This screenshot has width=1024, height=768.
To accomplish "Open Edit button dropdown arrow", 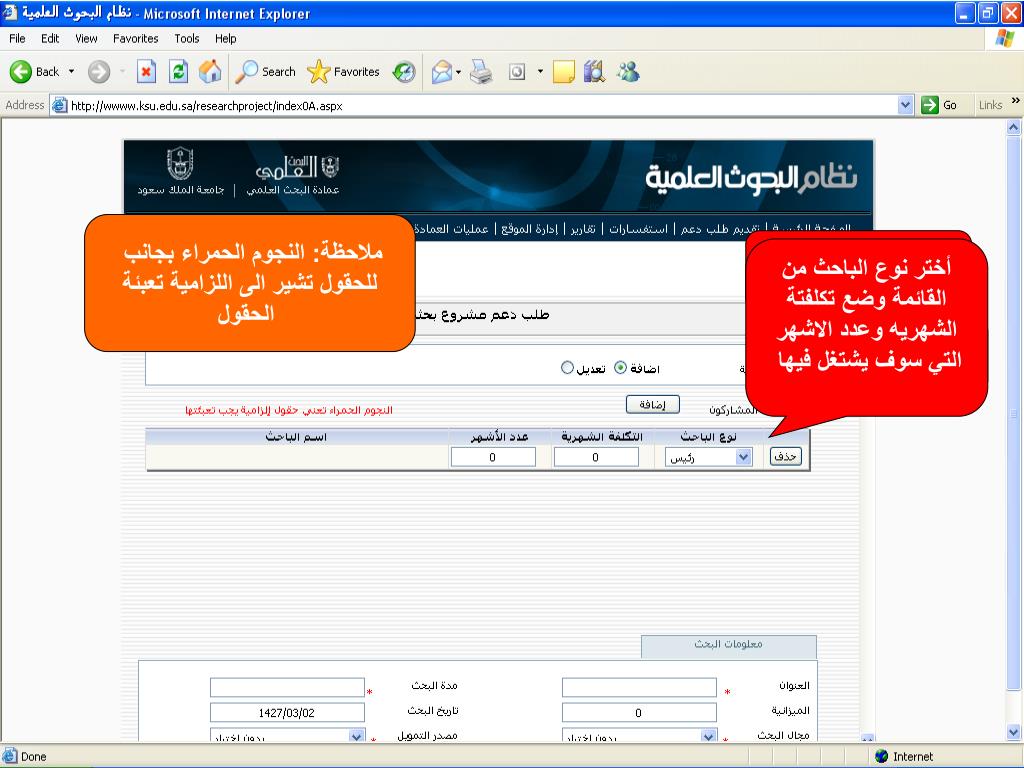I will point(540,72).
